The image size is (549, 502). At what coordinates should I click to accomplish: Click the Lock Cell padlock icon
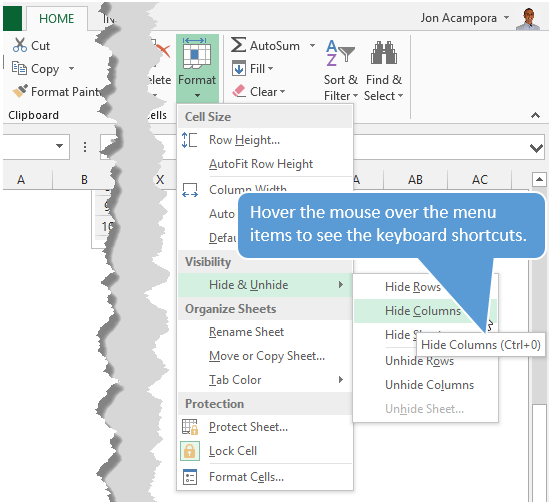point(190,451)
